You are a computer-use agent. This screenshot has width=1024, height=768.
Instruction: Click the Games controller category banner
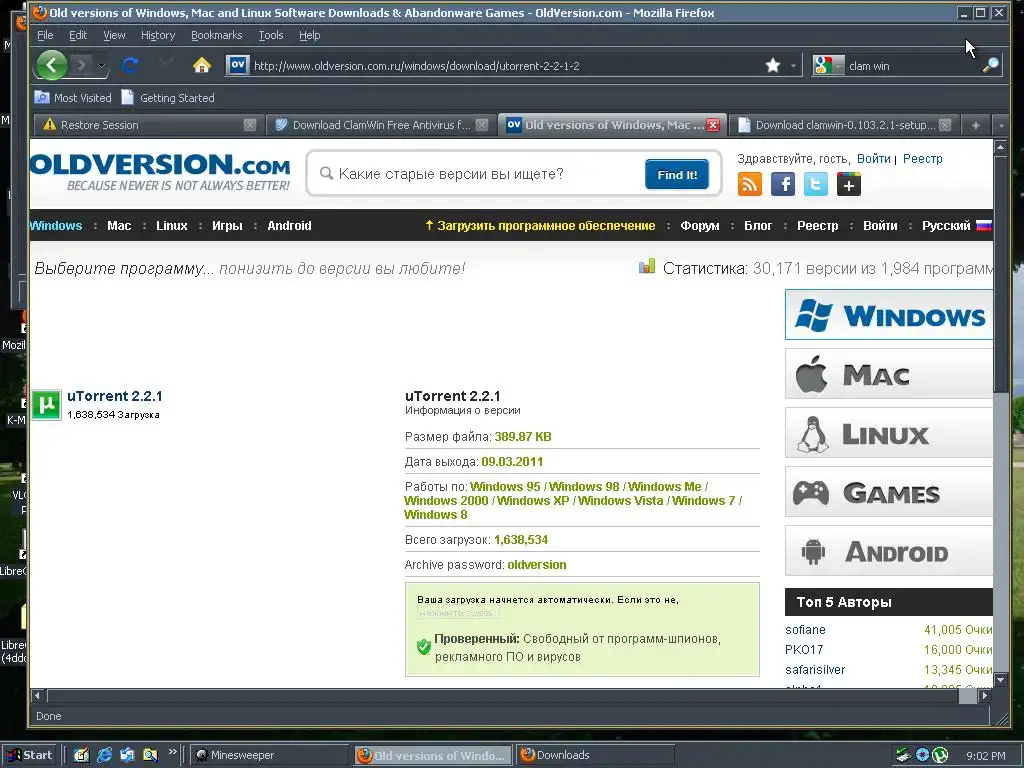pyautogui.click(x=889, y=492)
